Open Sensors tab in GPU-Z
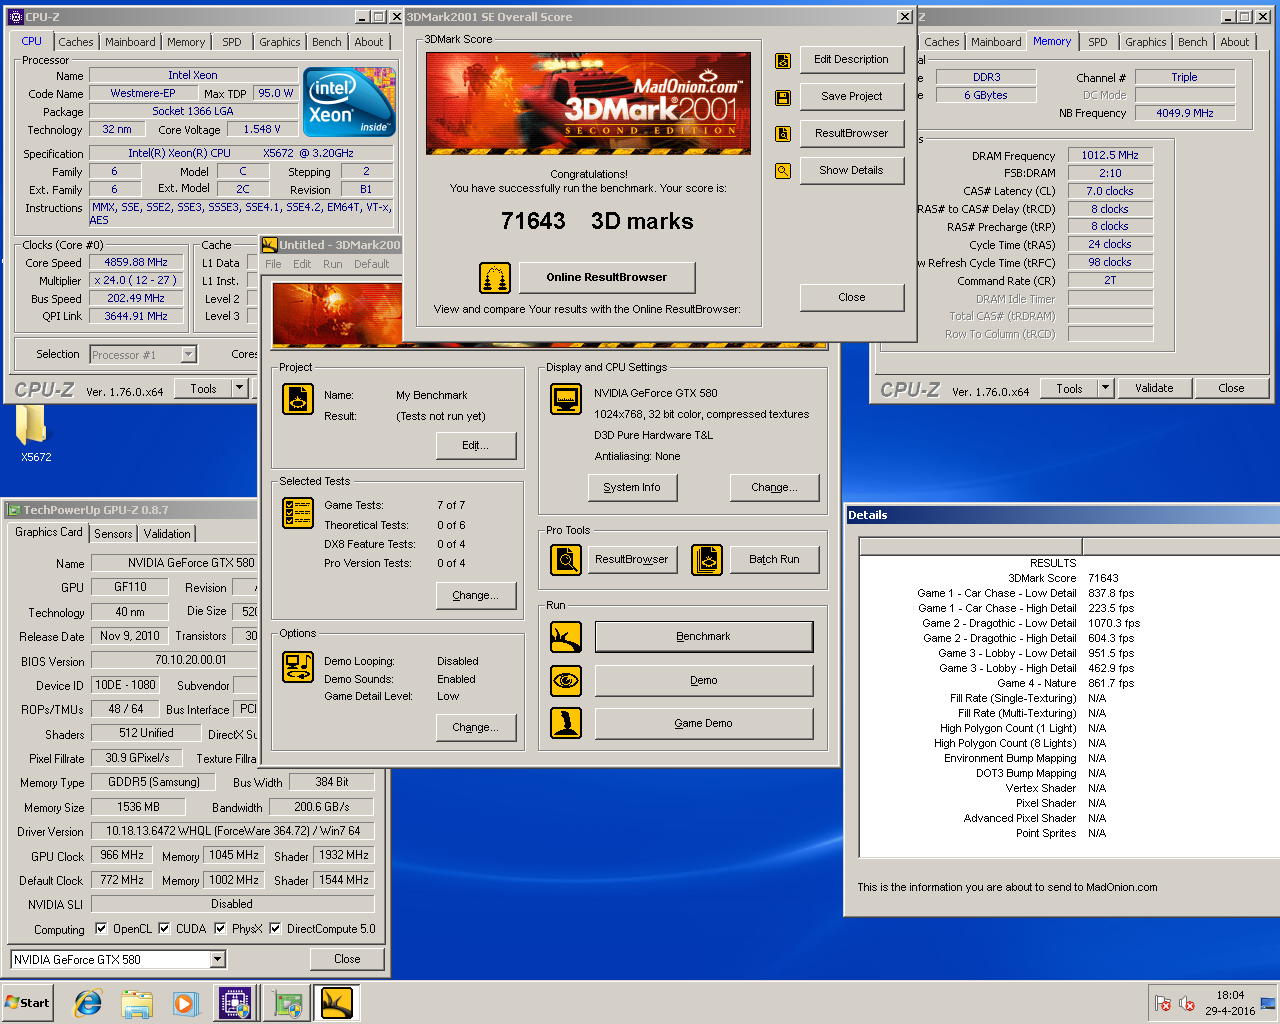 (x=113, y=534)
